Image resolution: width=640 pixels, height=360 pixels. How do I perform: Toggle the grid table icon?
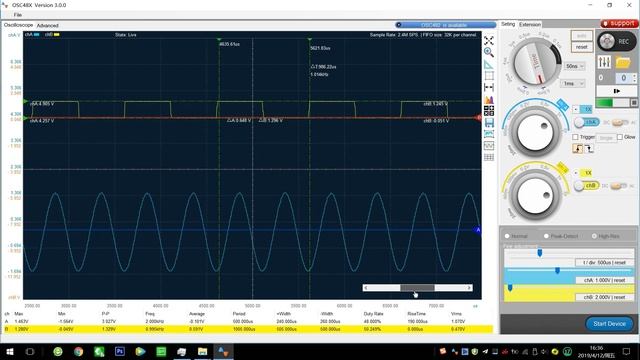click(x=489, y=157)
